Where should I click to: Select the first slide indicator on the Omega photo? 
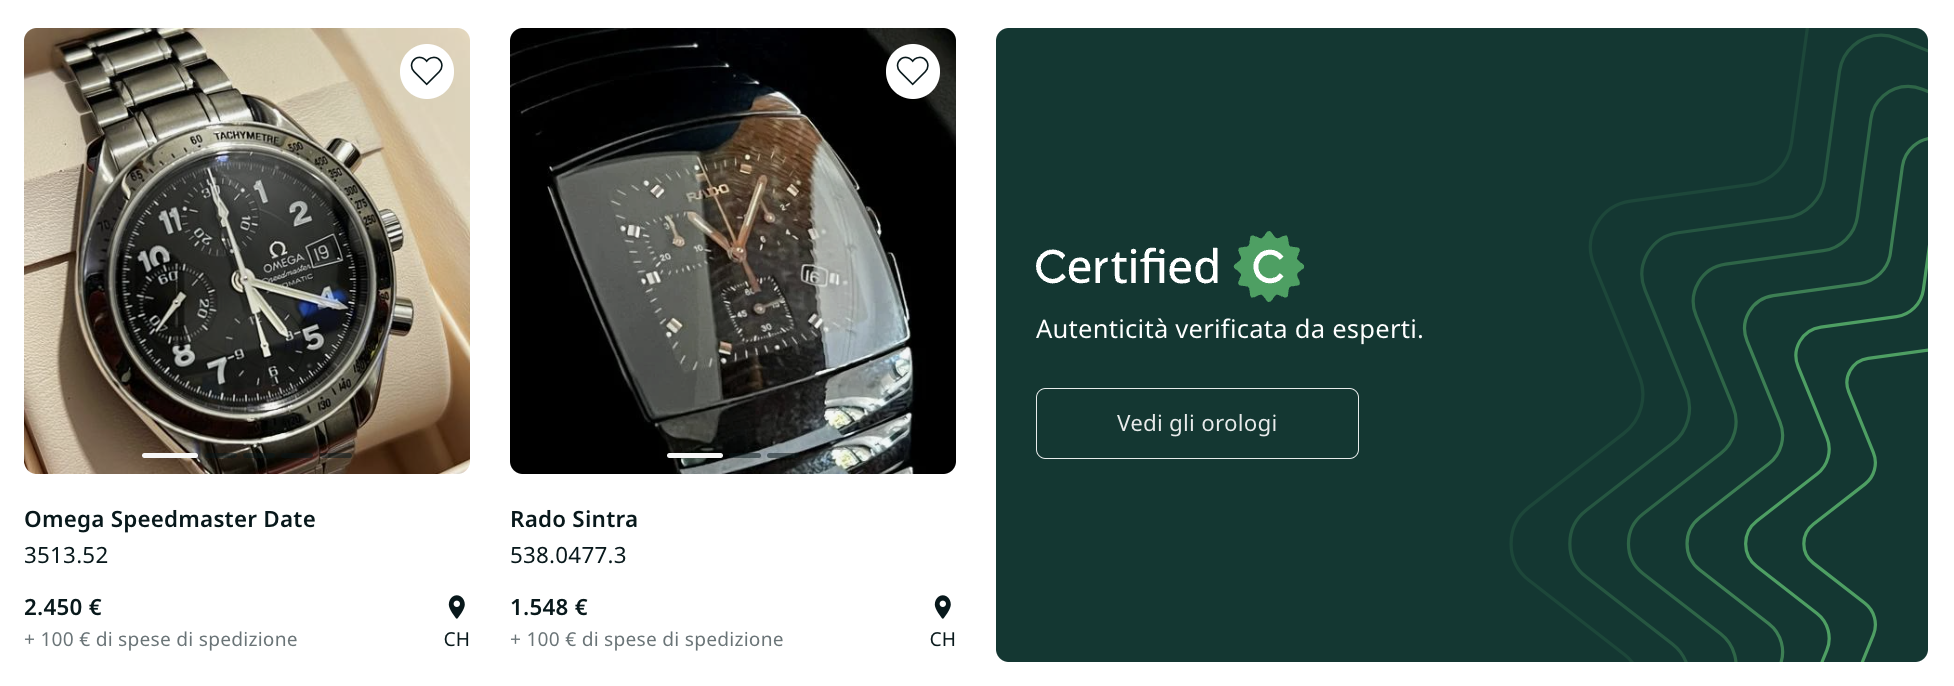click(170, 455)
